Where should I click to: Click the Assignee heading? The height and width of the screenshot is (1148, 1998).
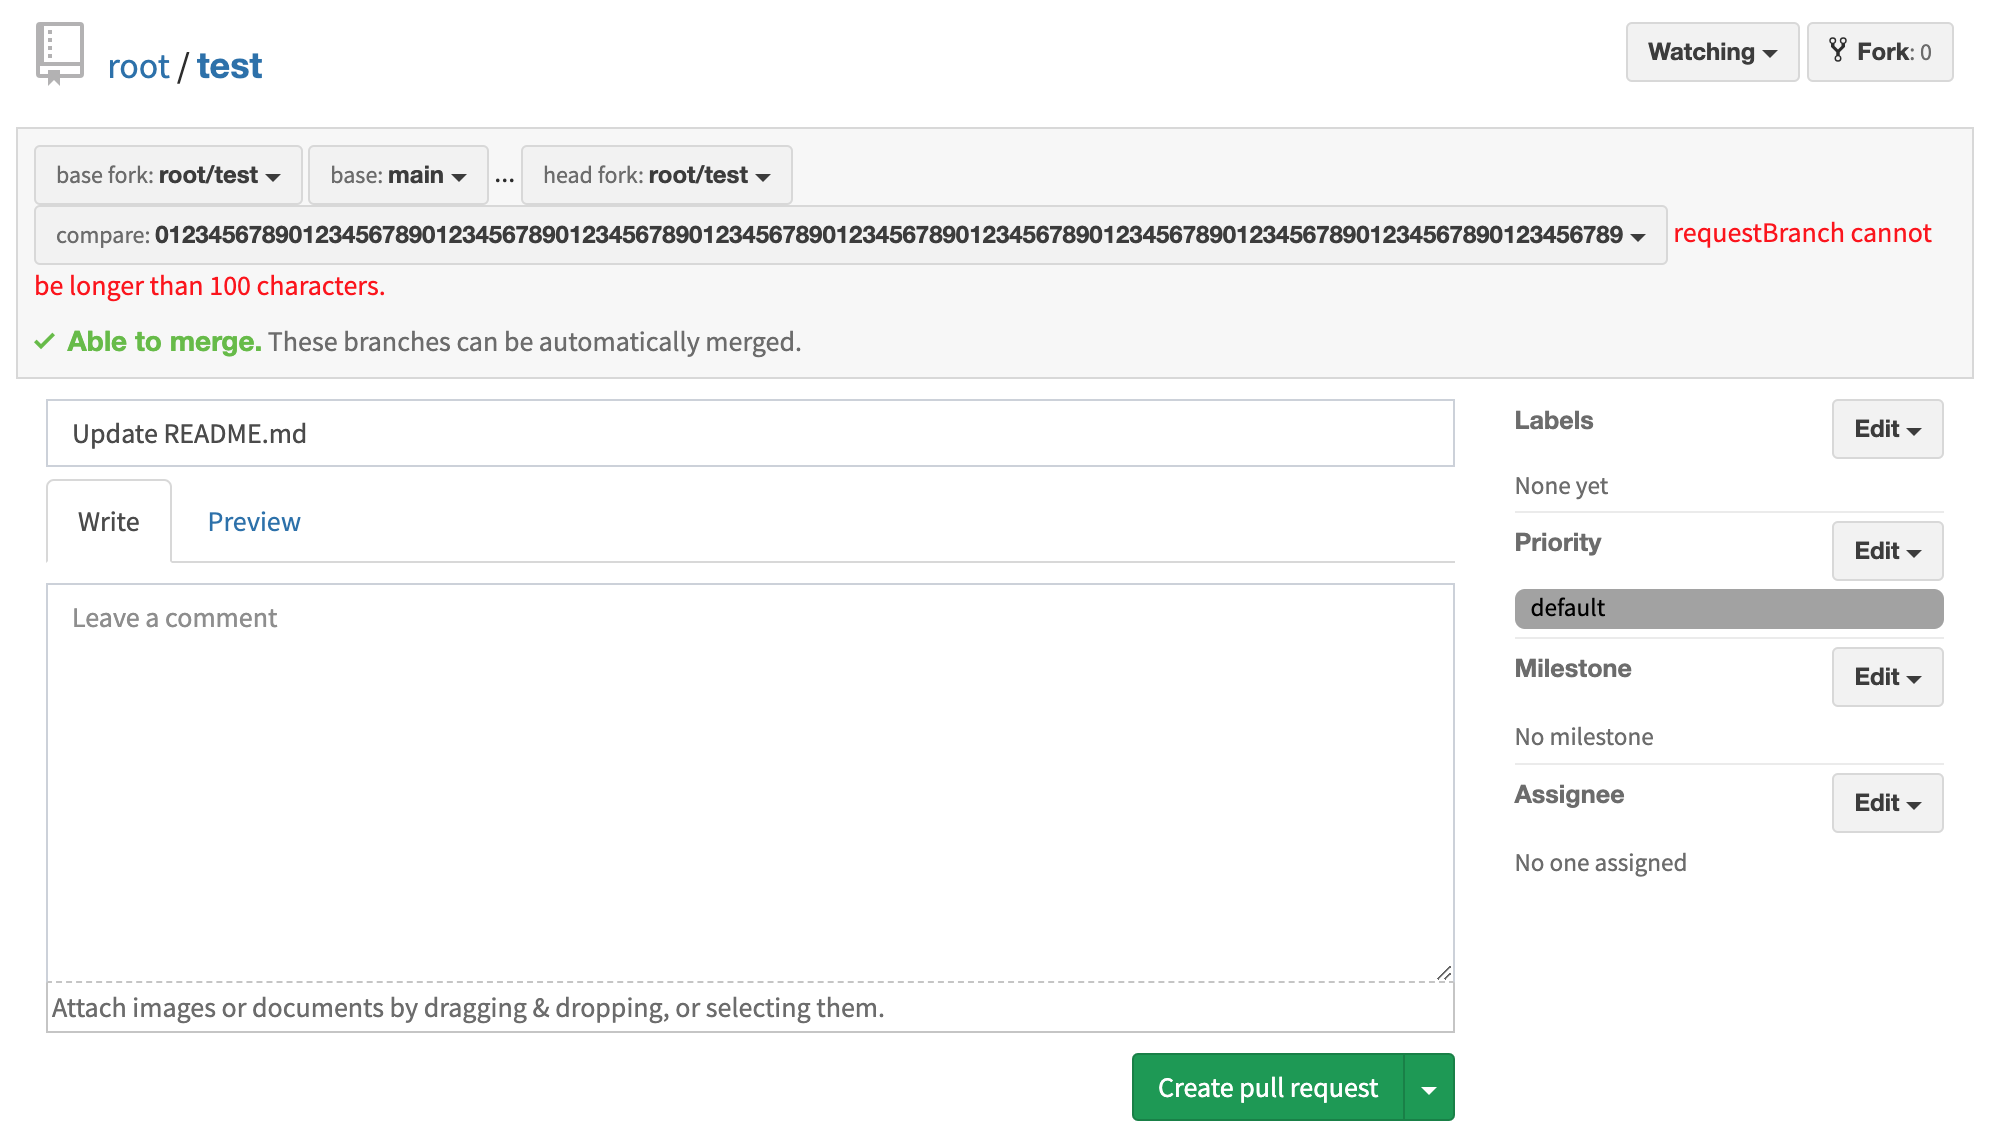(1569, 795)
